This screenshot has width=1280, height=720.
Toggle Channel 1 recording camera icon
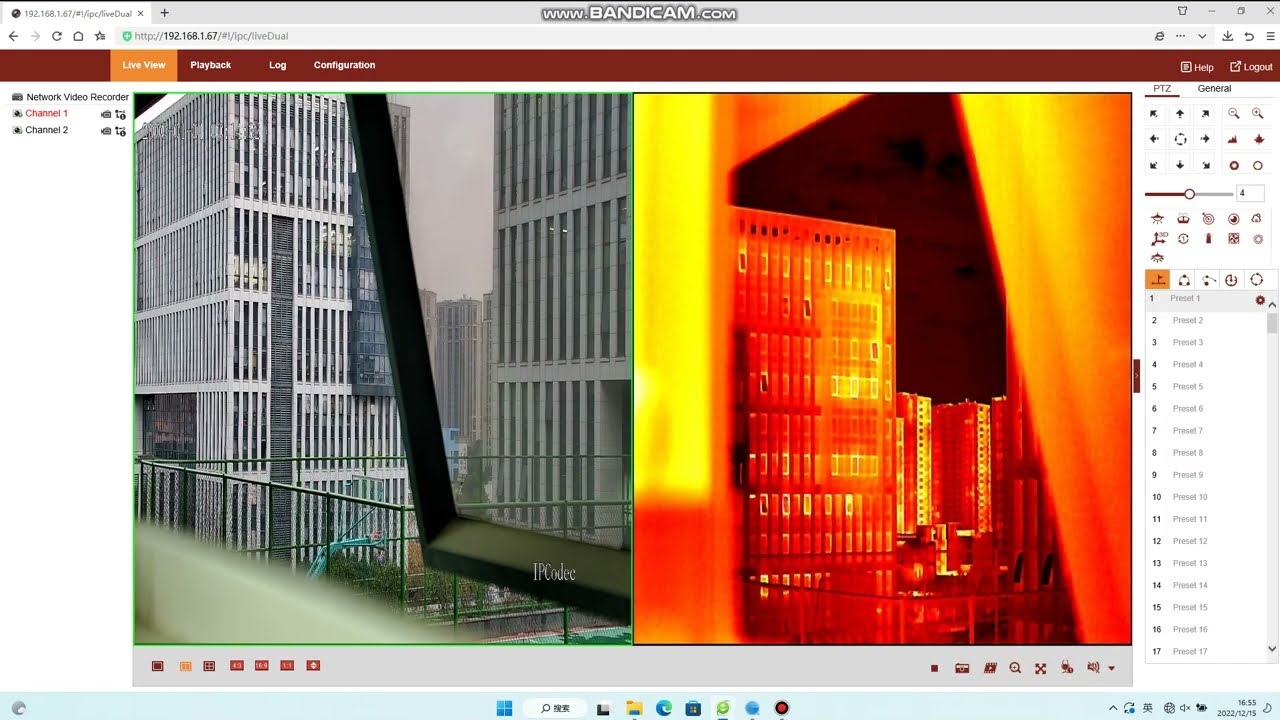click(x=106, y=114)
